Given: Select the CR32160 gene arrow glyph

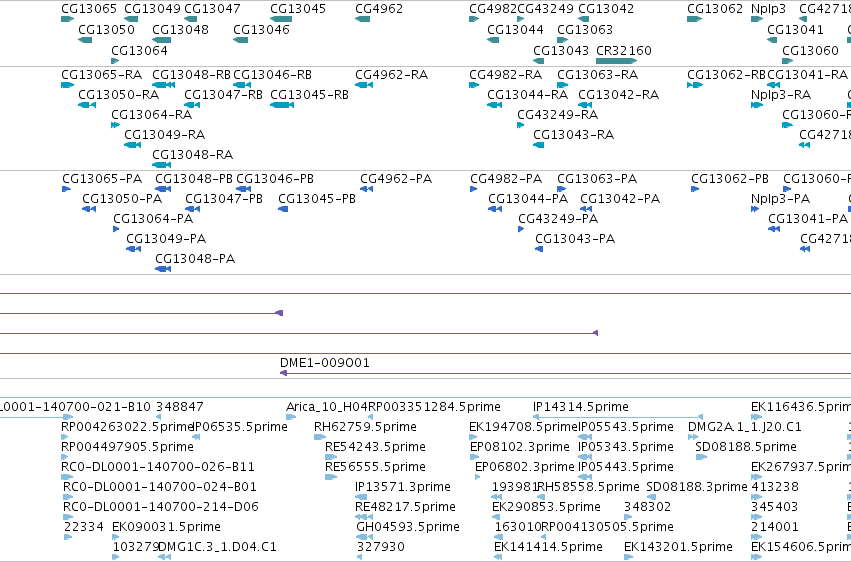Looking at the screenshot, I should click(617, 61).
